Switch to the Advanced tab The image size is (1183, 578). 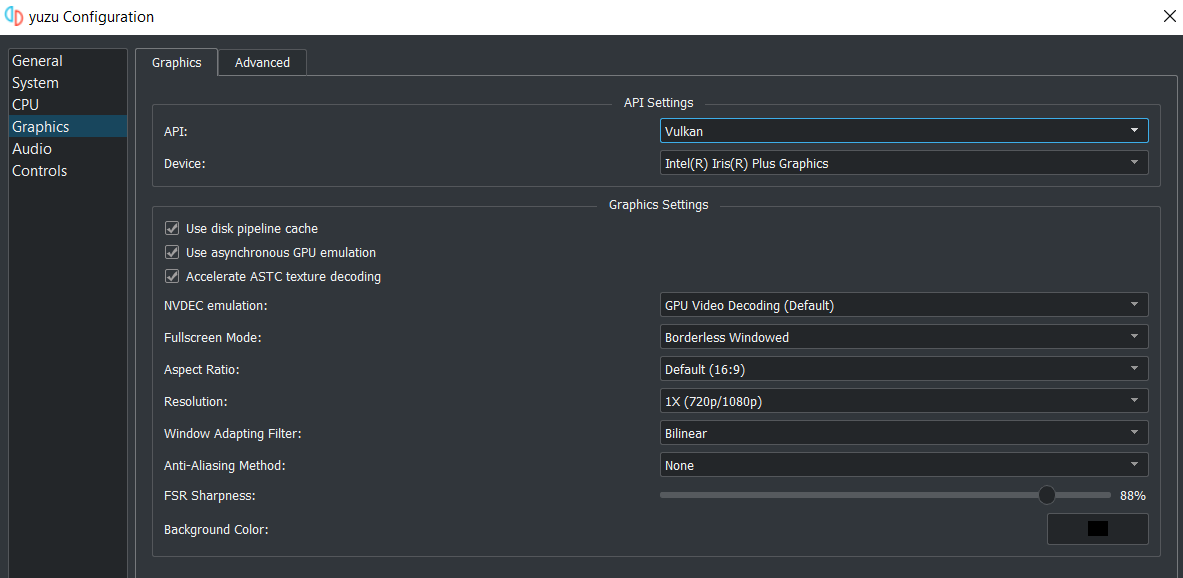pyautogui.click(x=262, y=63)
